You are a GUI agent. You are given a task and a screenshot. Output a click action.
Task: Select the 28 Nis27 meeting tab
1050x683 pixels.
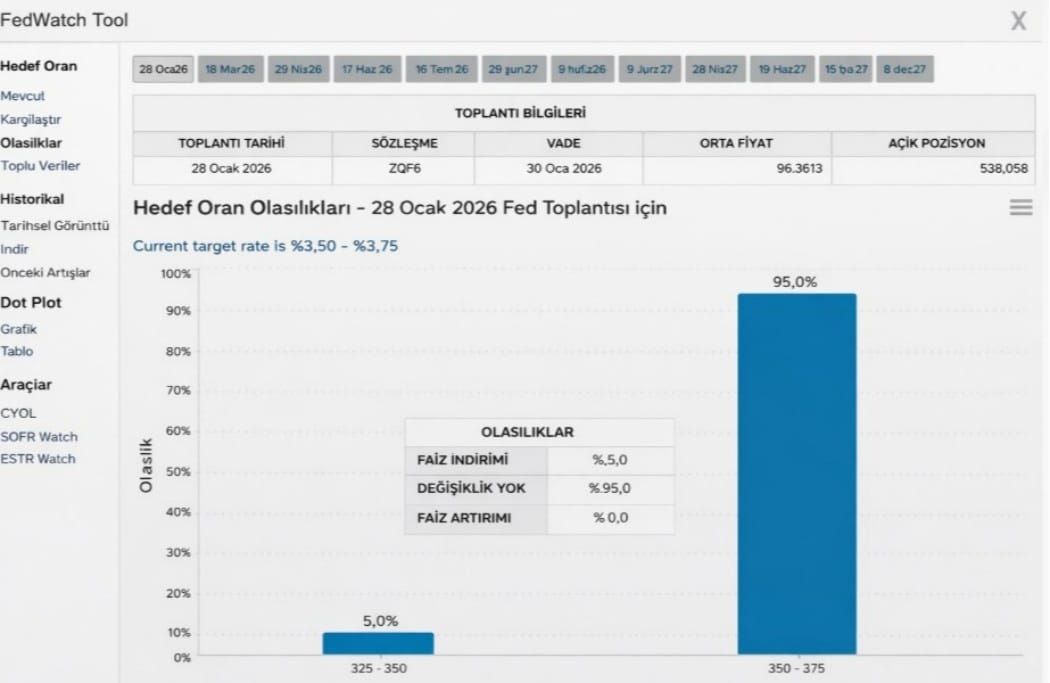pos(715,69)
